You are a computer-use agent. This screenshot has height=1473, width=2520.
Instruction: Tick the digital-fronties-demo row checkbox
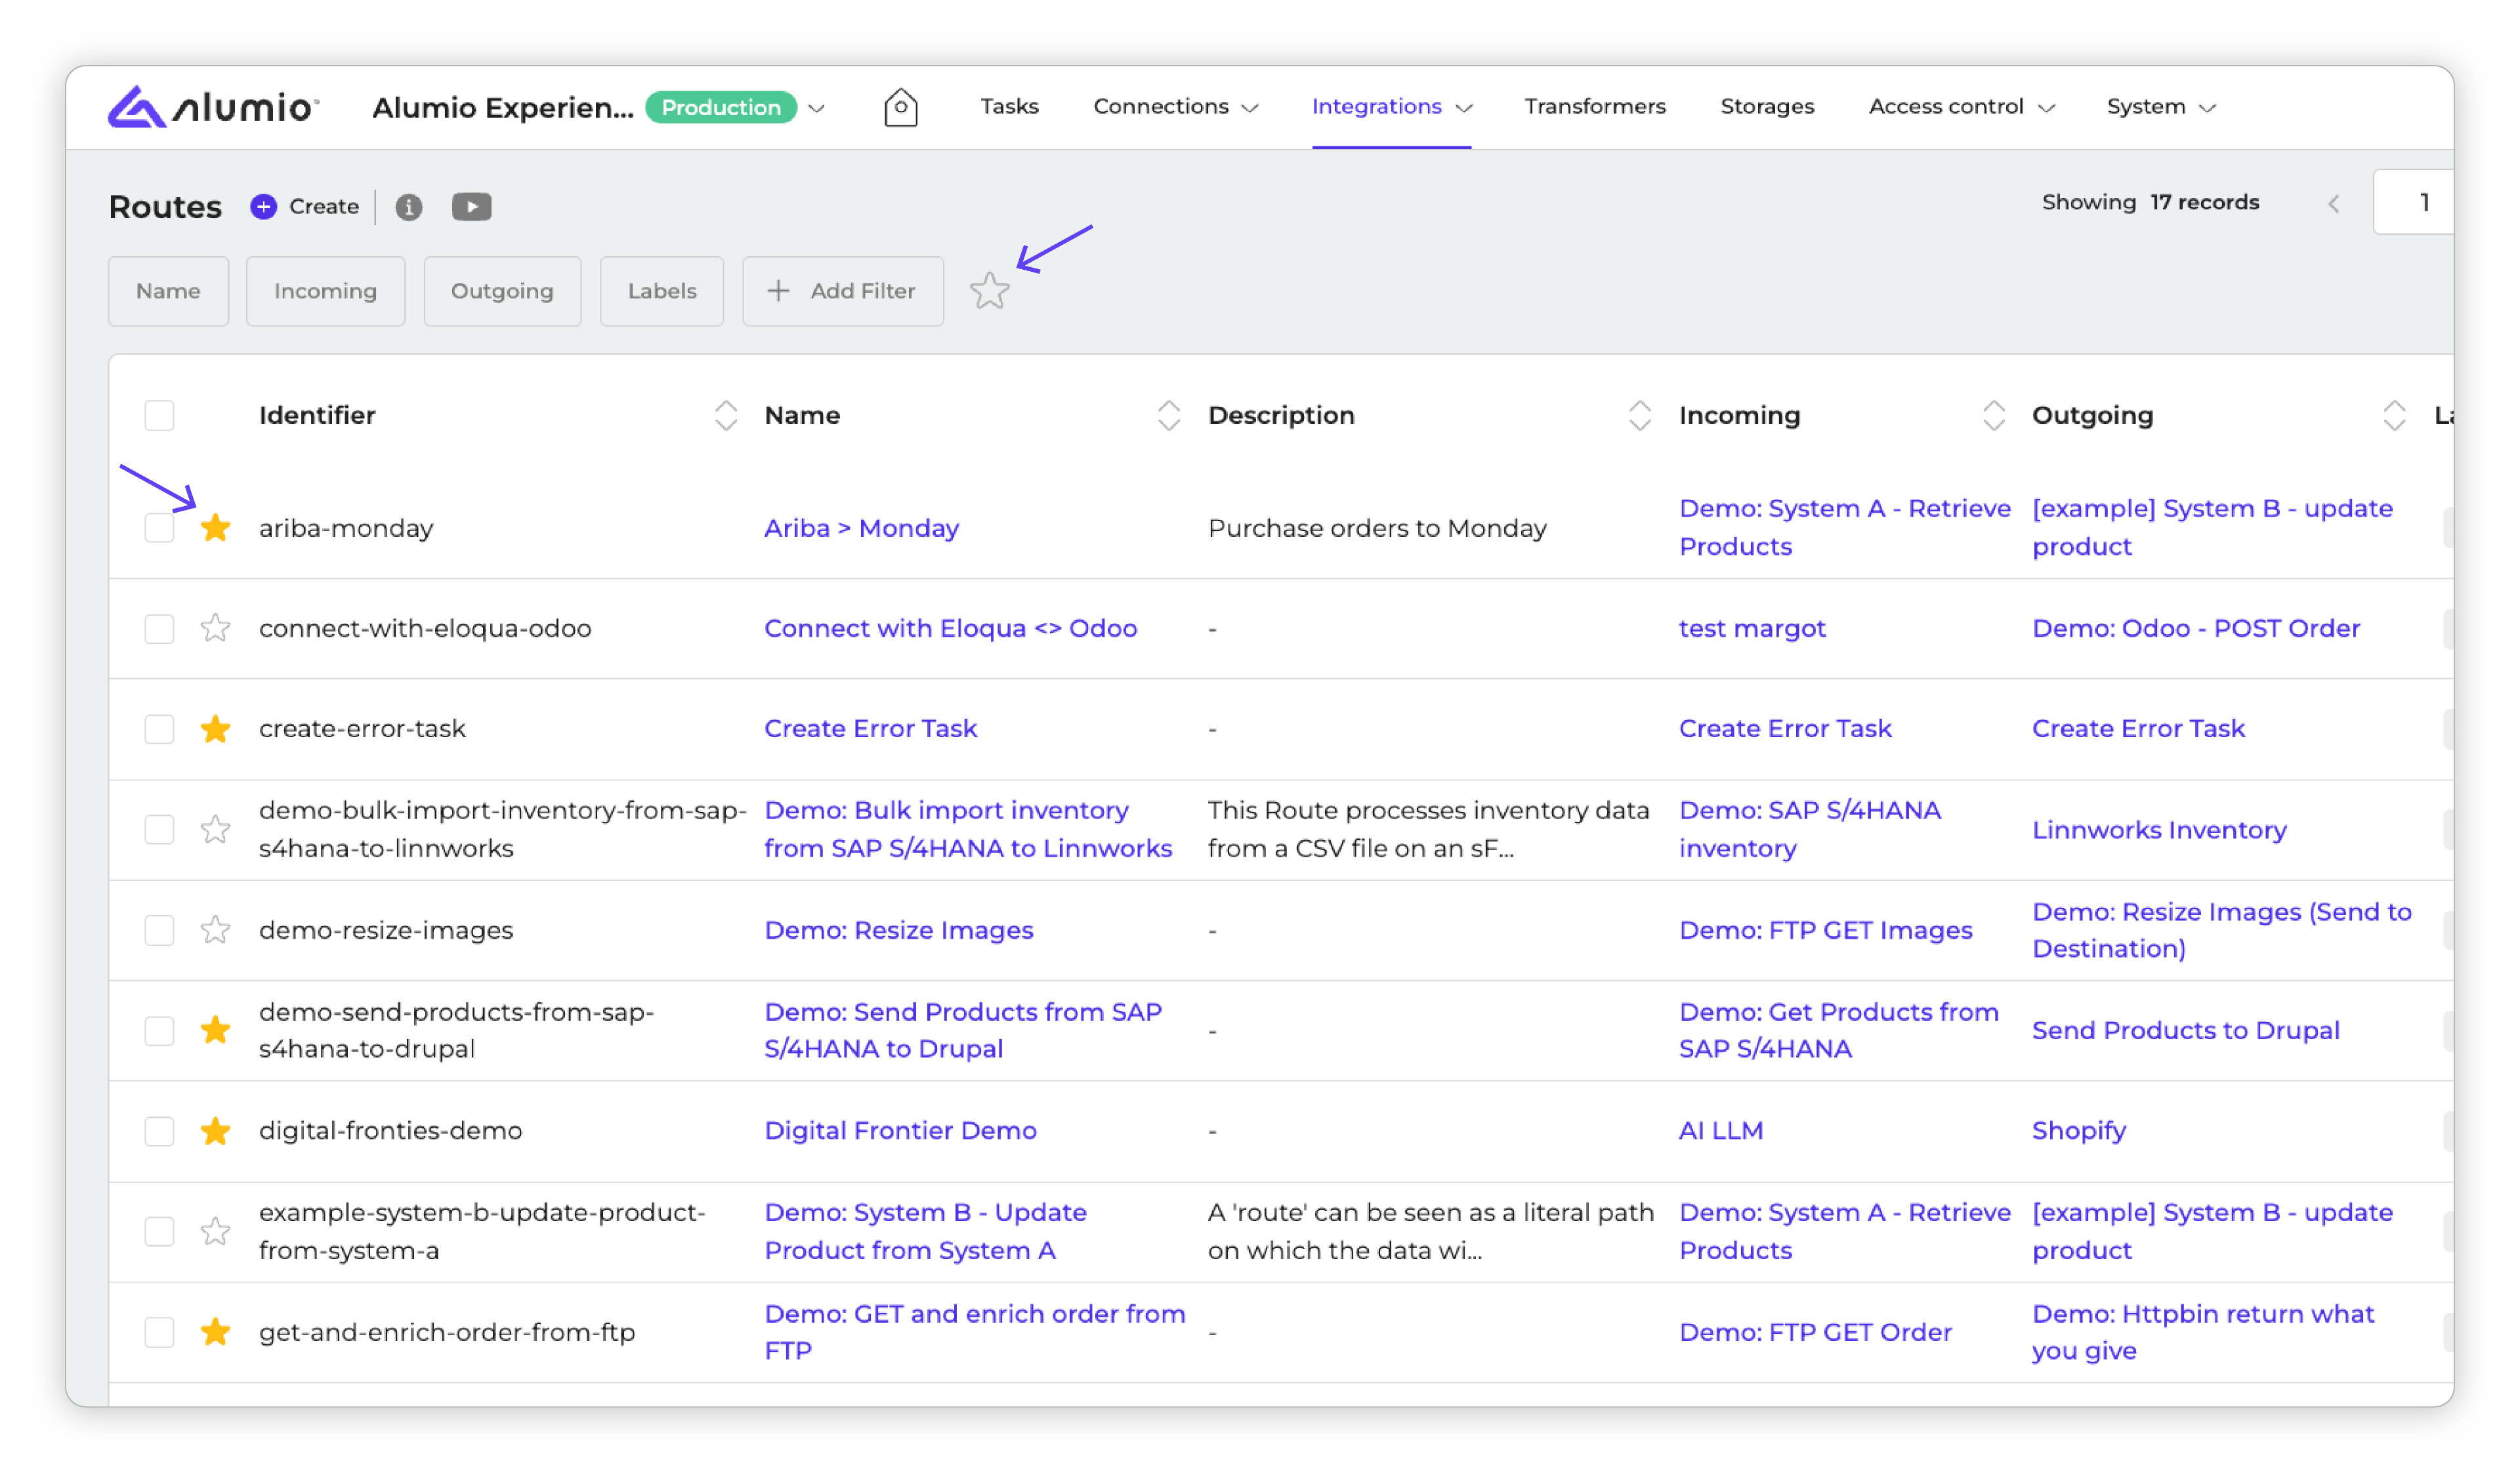[x=159, y=1131]
